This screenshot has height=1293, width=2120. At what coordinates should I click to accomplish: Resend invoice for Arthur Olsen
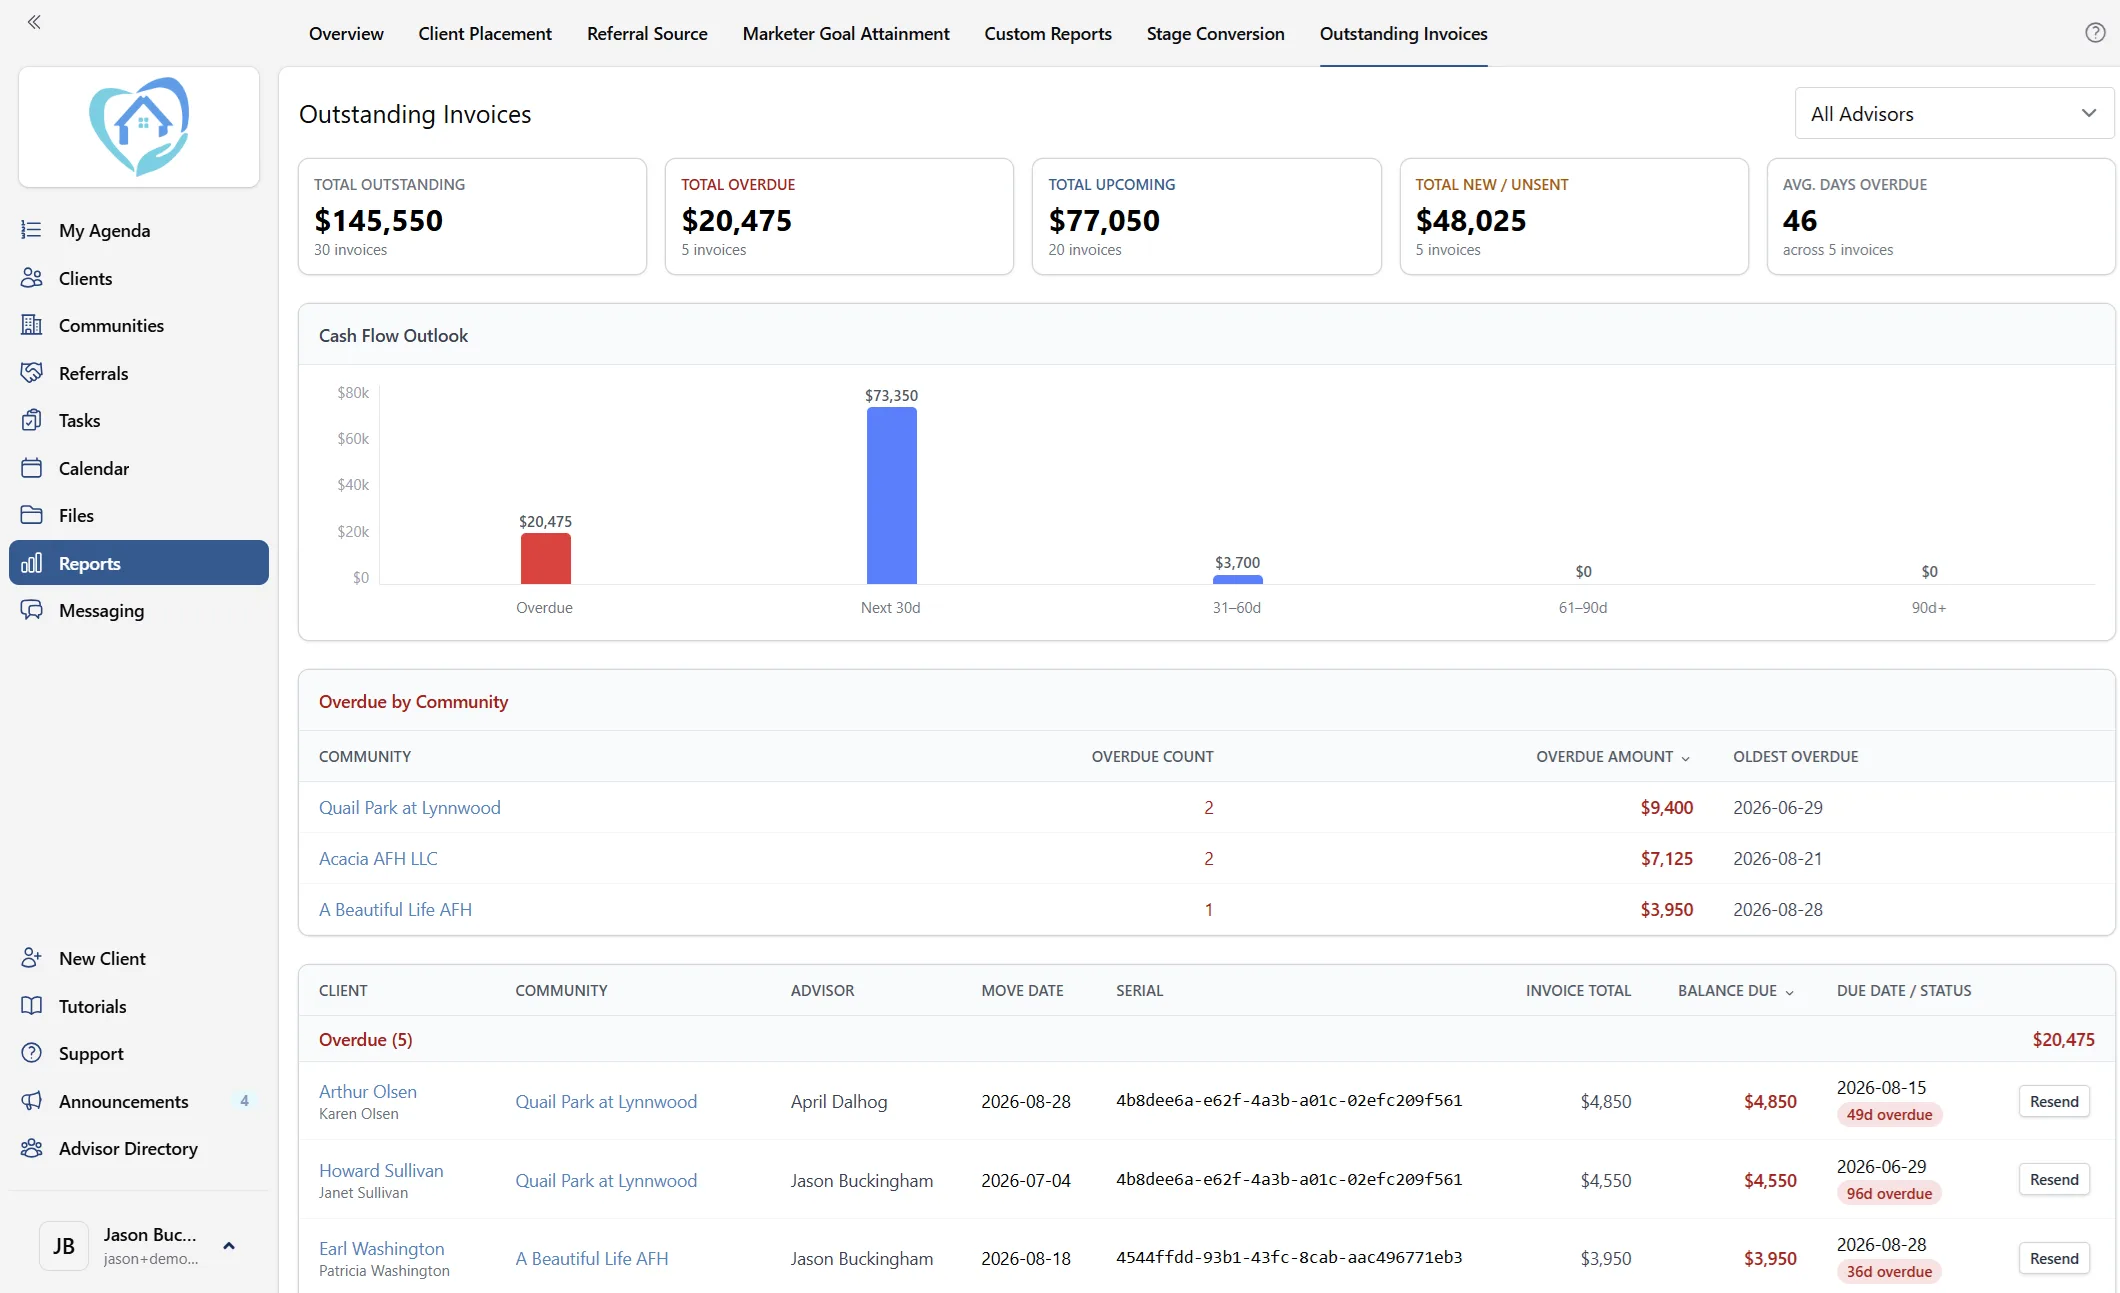click(2054, 1101)
